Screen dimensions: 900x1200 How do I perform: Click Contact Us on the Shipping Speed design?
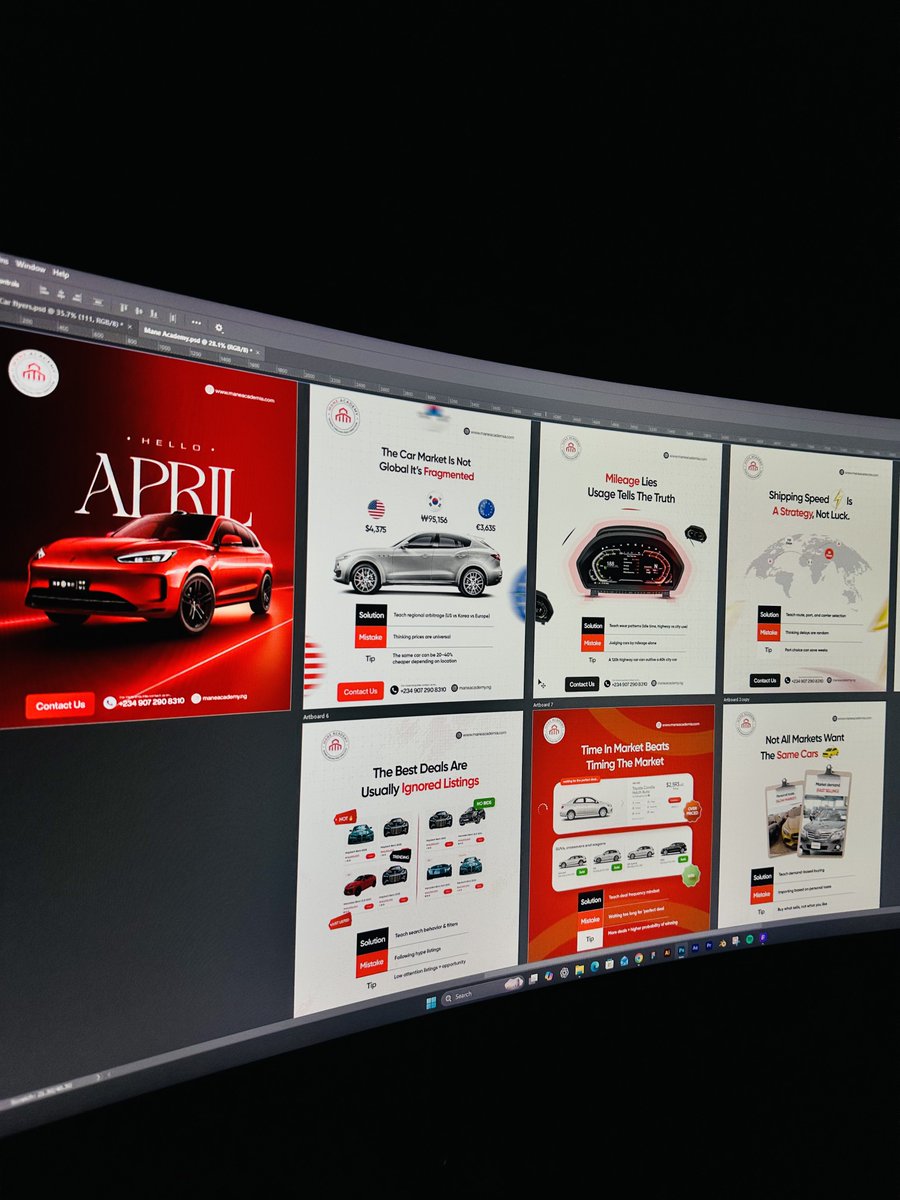click(765, 680)
